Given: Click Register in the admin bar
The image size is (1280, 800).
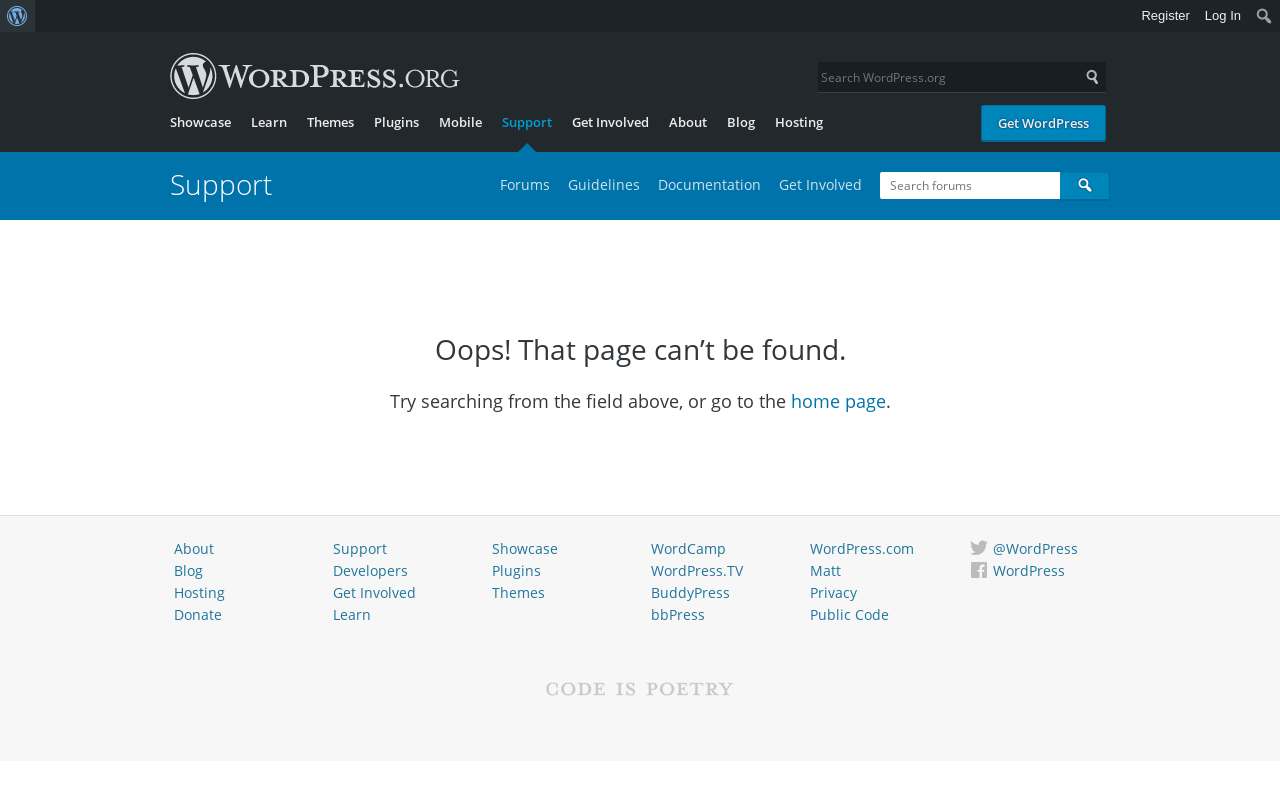Looking at the screenshot, I should click(x=1165, y=16).
